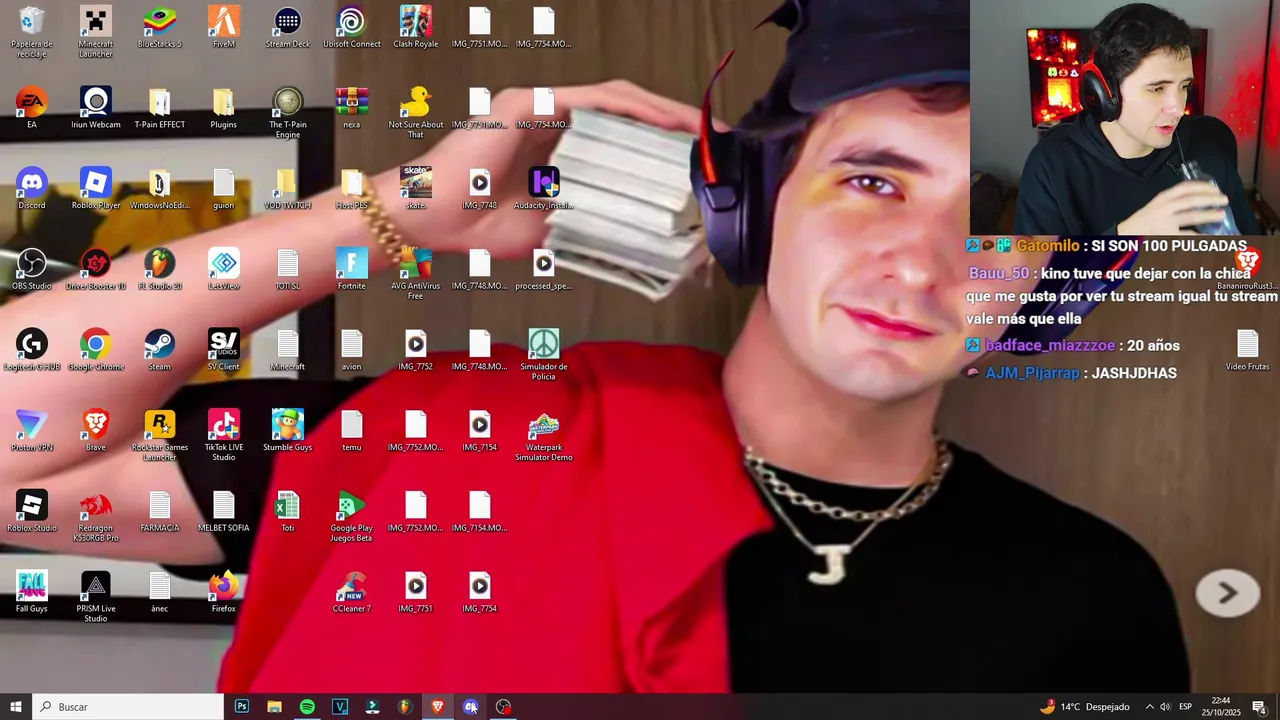Select the FARMACIA document
Image resolution: width=1280 pixels, height=720 pixels.
[160, 512]
